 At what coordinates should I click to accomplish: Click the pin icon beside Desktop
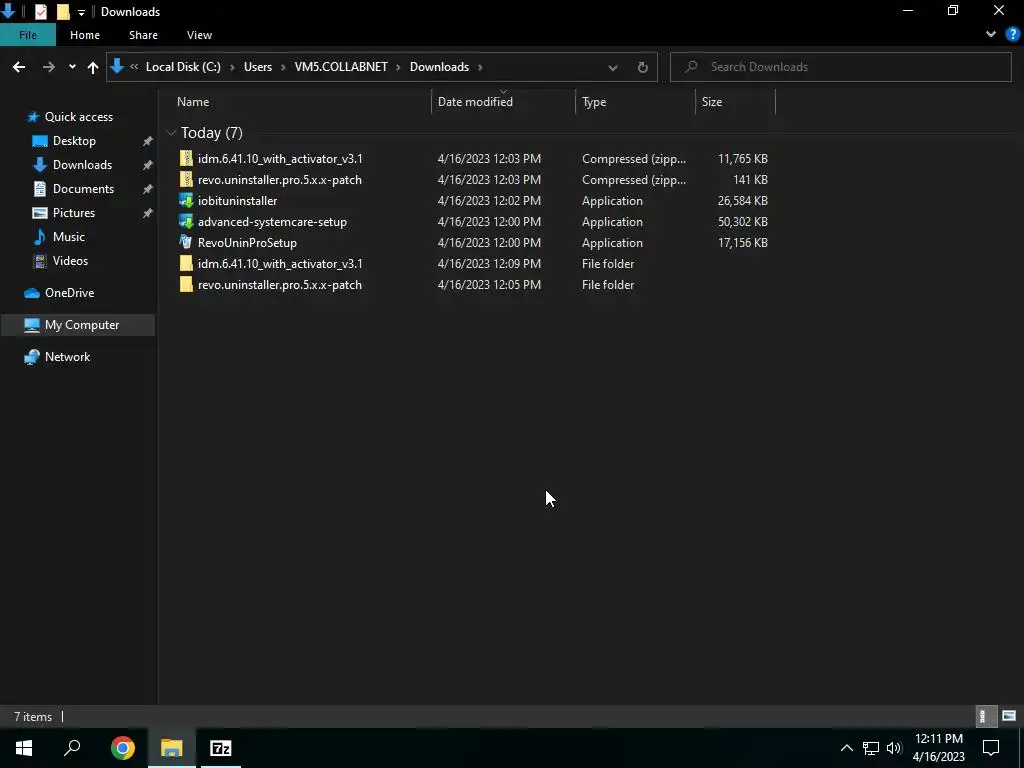pyautogui.click(x=148, y=141)
